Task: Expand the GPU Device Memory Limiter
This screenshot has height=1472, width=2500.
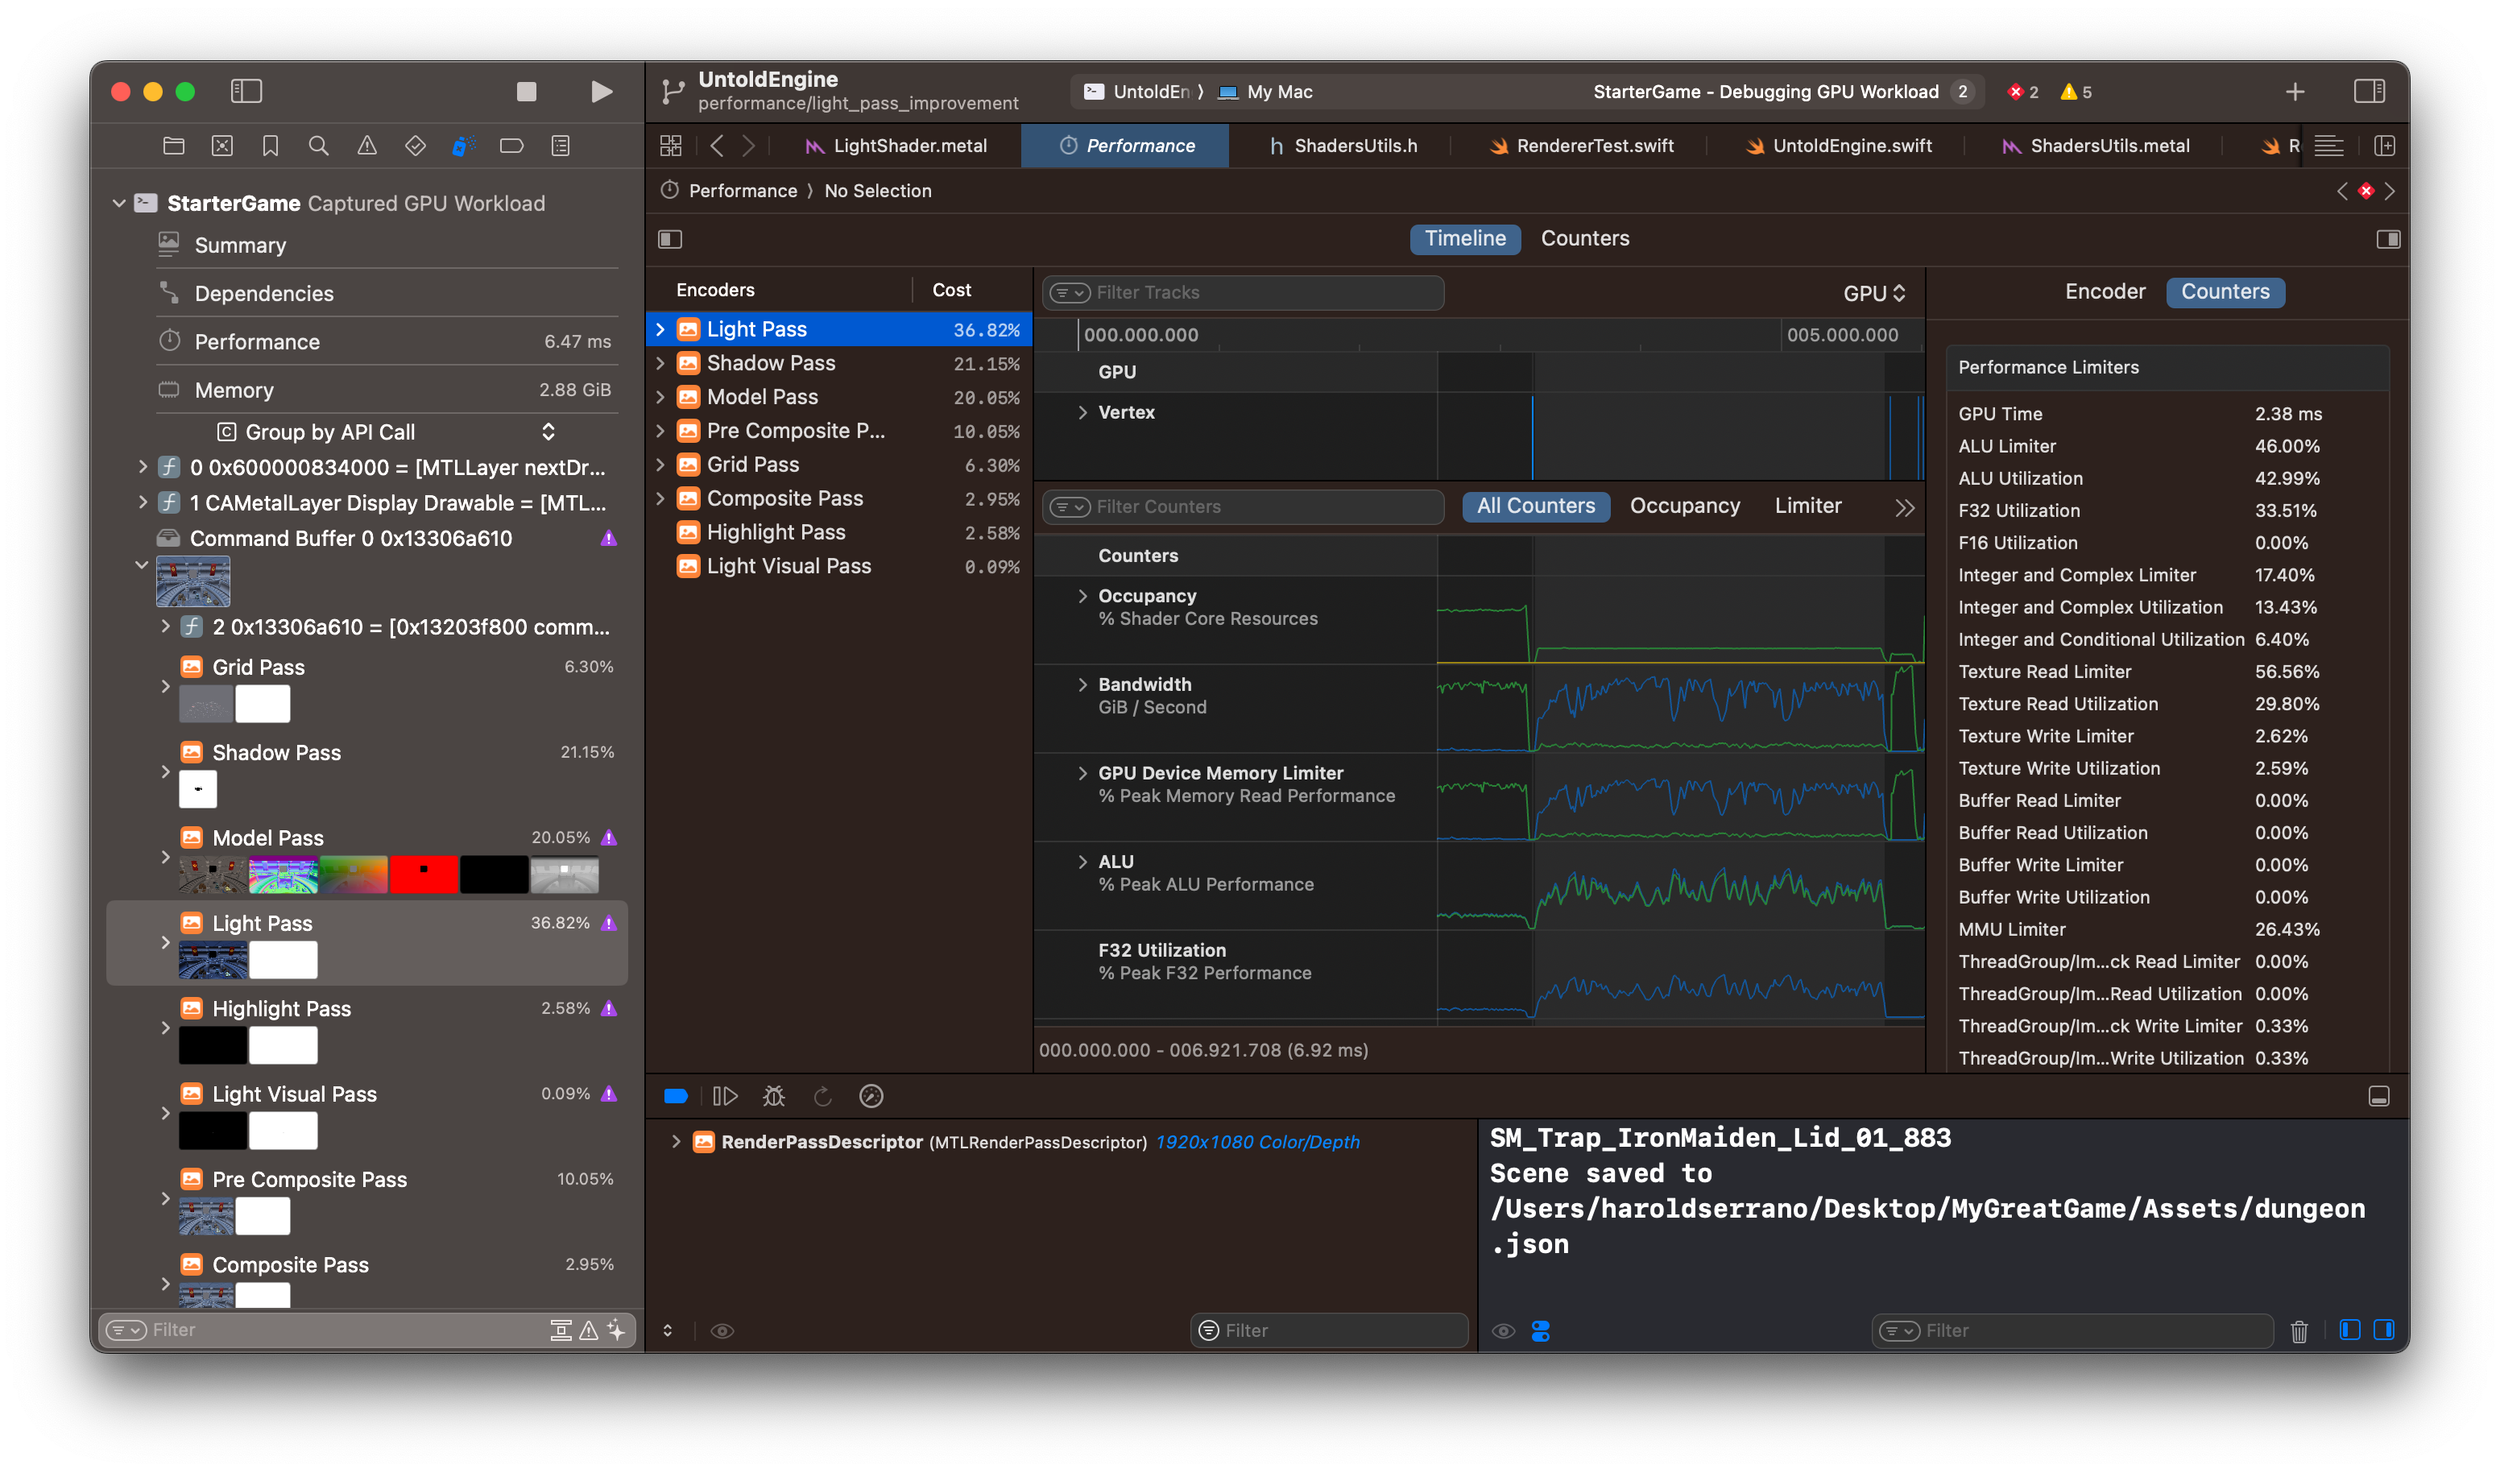Action: pos(1082,773)
